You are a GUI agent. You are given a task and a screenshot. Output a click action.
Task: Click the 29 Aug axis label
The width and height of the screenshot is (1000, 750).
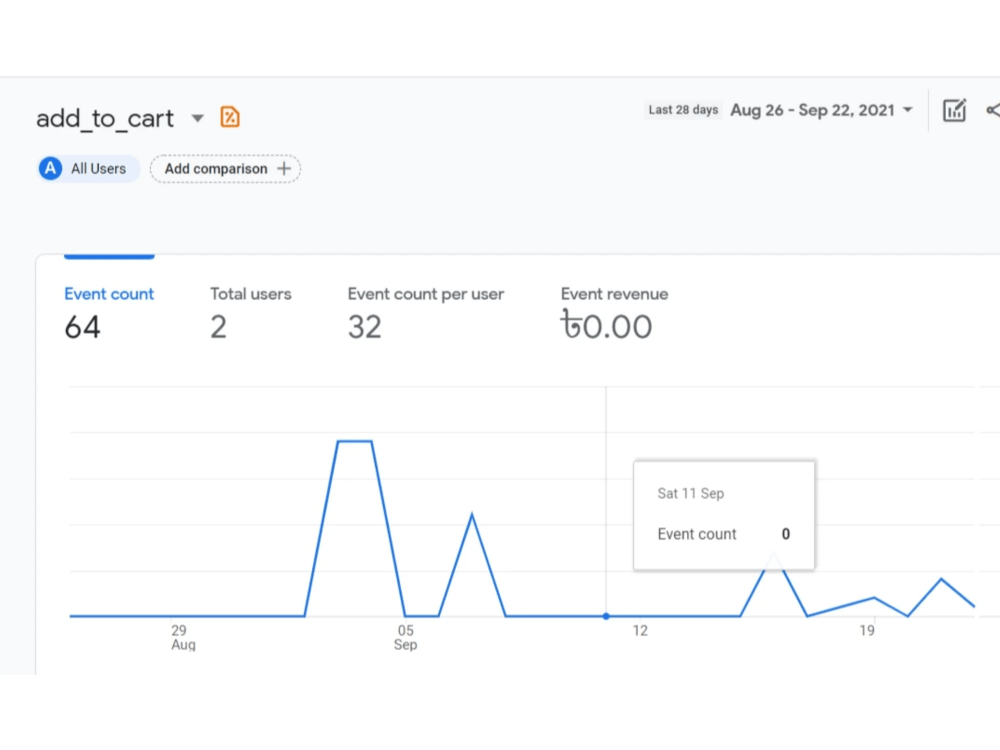click(181, 637)
